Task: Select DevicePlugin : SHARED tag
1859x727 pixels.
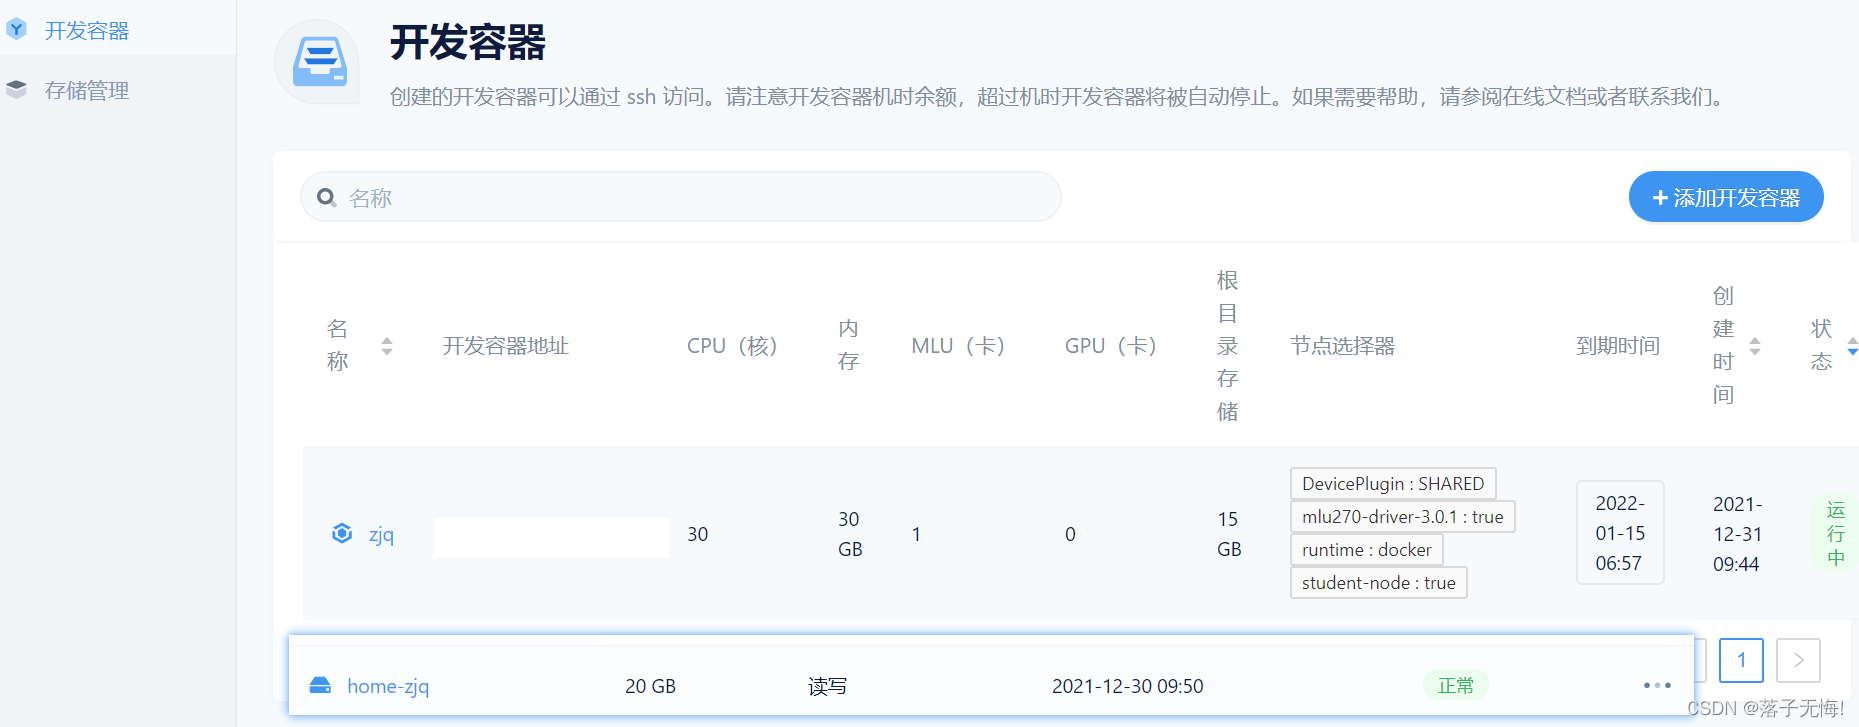Action: pyautogui.click(x=1393, y=484)
